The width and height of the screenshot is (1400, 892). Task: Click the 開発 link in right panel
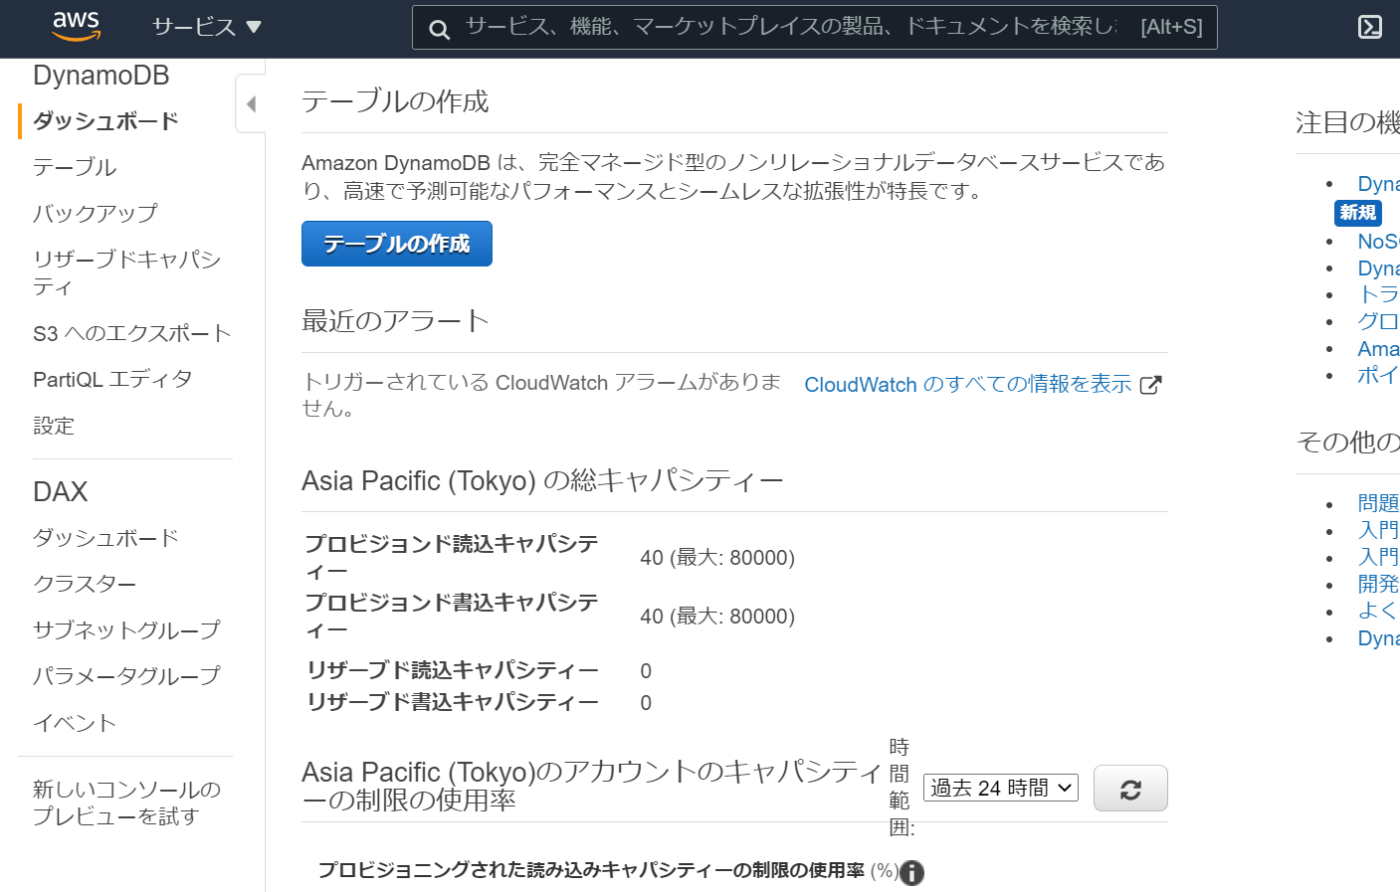(1378, 584)
